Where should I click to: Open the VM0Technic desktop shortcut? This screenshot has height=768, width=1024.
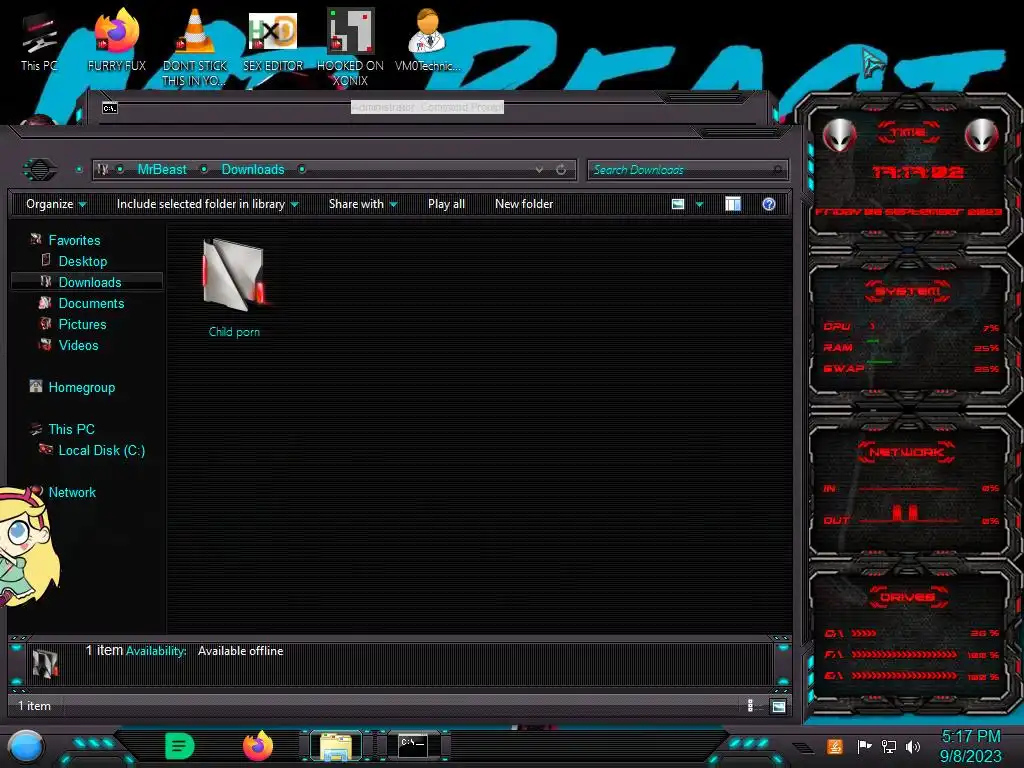coord(427,40)
